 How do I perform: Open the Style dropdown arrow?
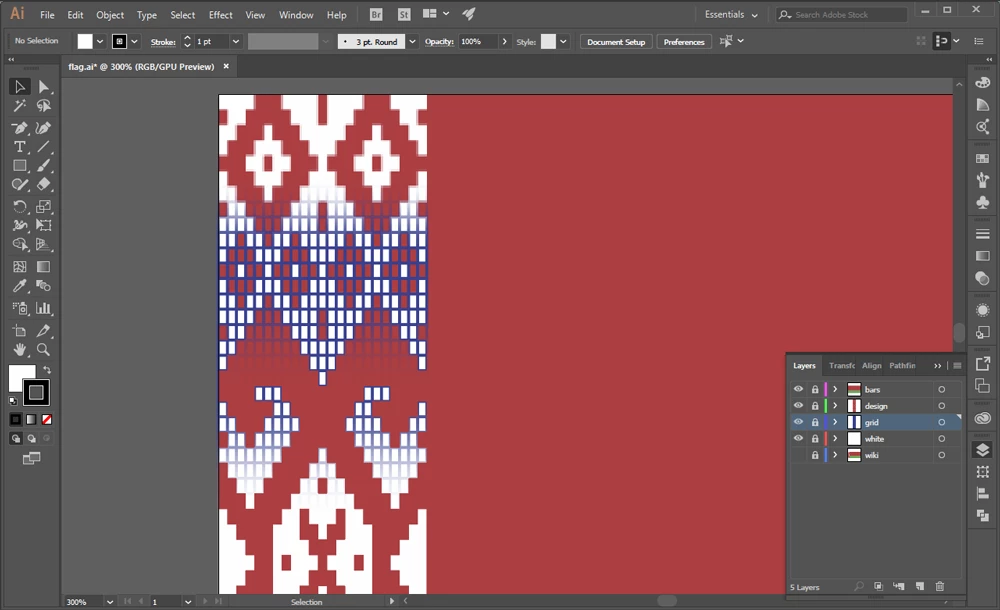tap(563, 41)
